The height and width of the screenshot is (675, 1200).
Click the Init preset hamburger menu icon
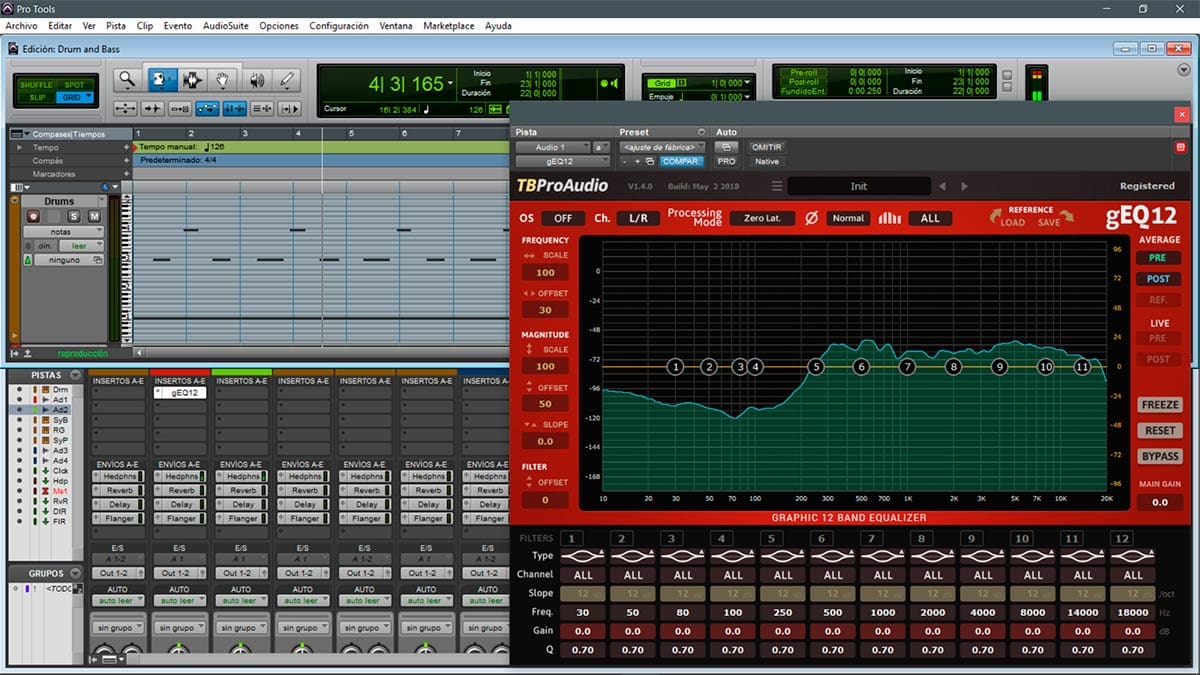pyautogui.click(x=777, y=186)
